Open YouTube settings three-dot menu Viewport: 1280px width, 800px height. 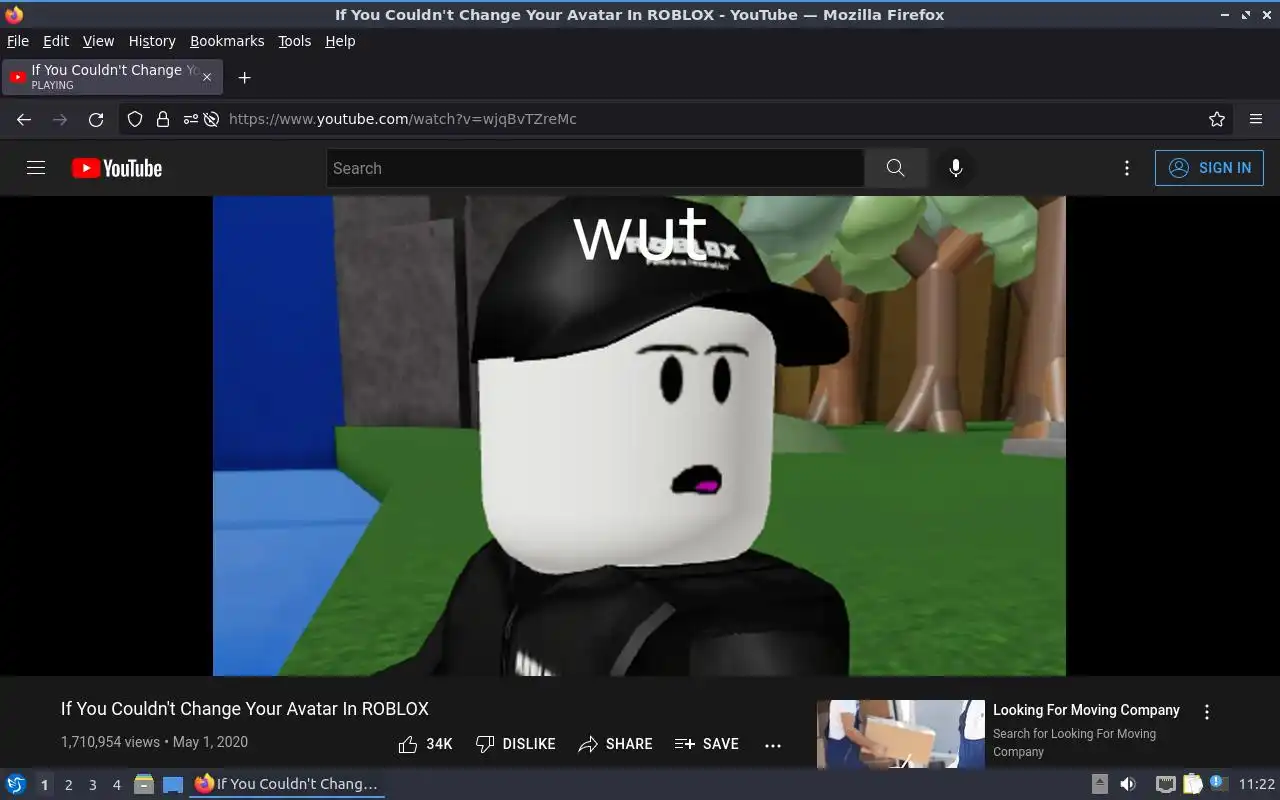[1127, 168]
